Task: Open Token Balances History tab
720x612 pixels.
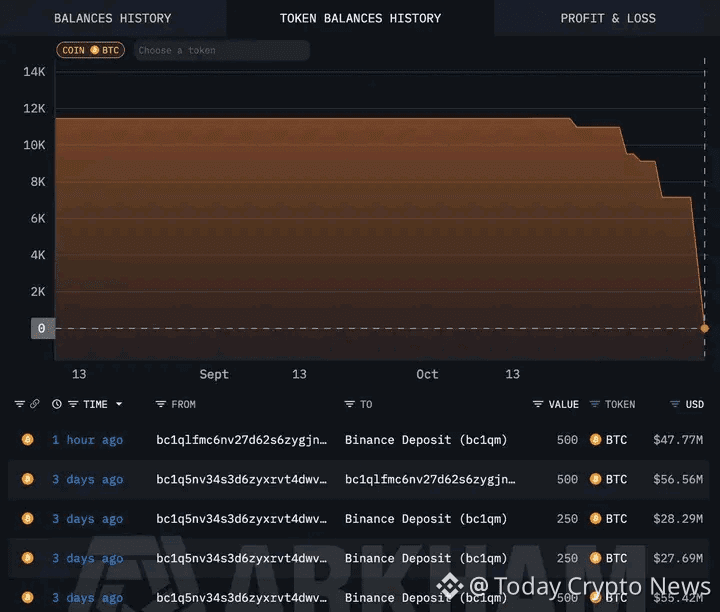Action: [x=360, y=18]
